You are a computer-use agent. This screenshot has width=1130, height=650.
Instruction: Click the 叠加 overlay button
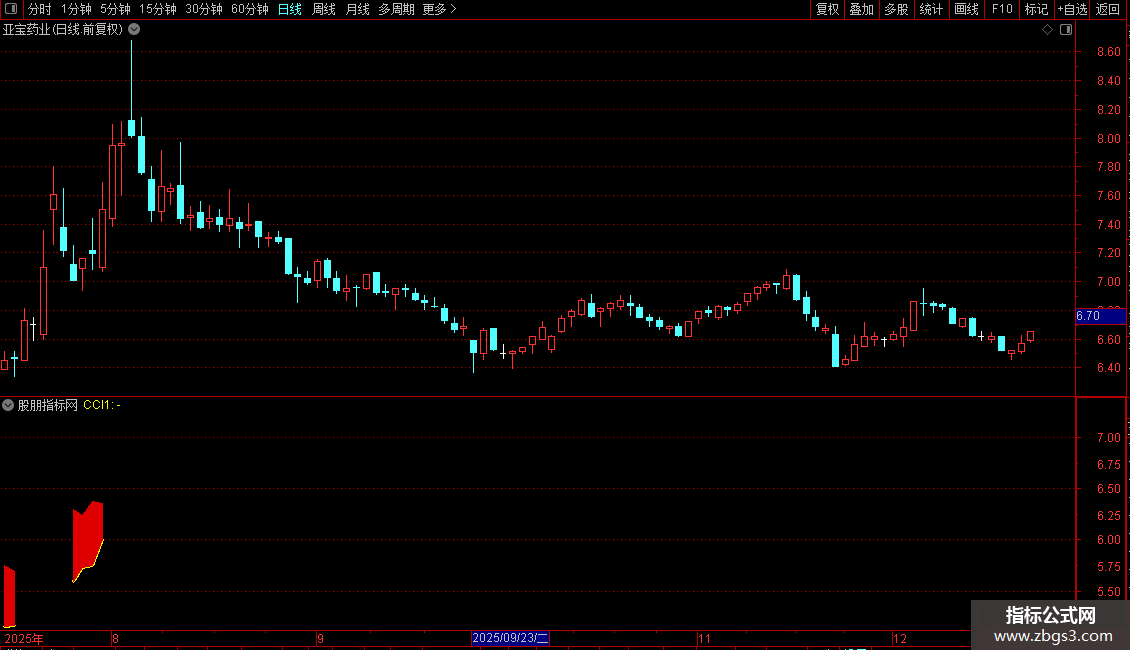click(x=861, y=9)
